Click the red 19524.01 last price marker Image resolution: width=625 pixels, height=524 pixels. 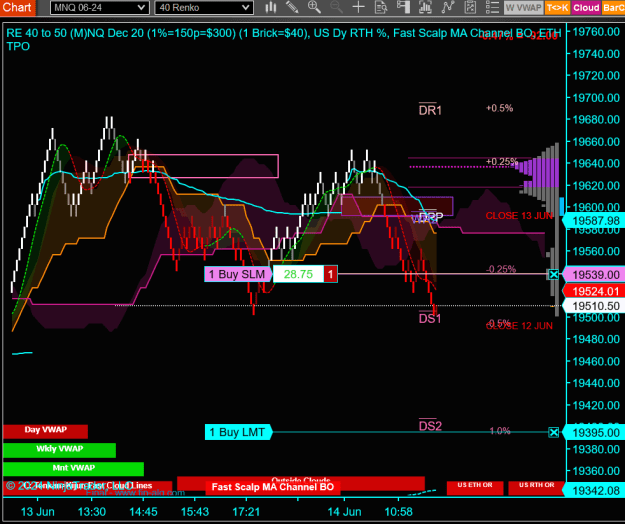coord(596,291)
